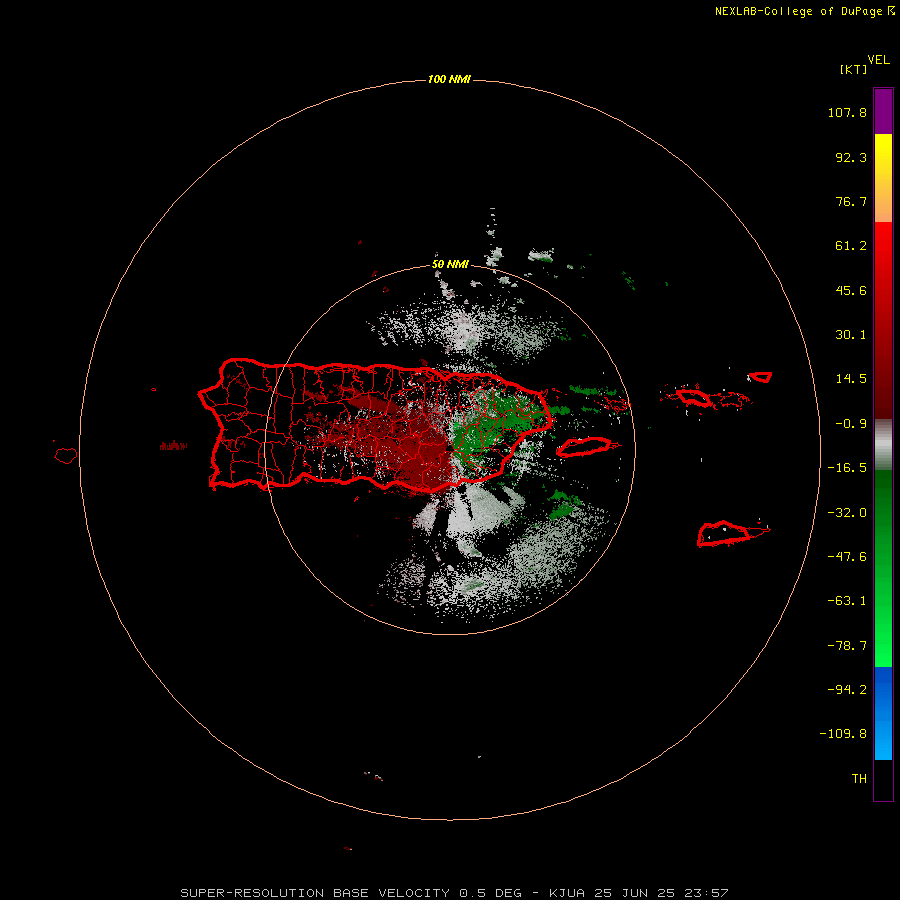Click the 45.6 legend value
The image size is (900, 900).
(851, 290)
